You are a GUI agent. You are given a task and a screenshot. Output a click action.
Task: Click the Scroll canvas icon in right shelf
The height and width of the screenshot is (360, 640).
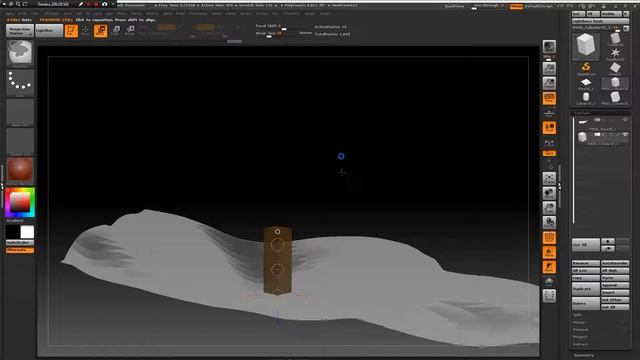tap(549, 68)
